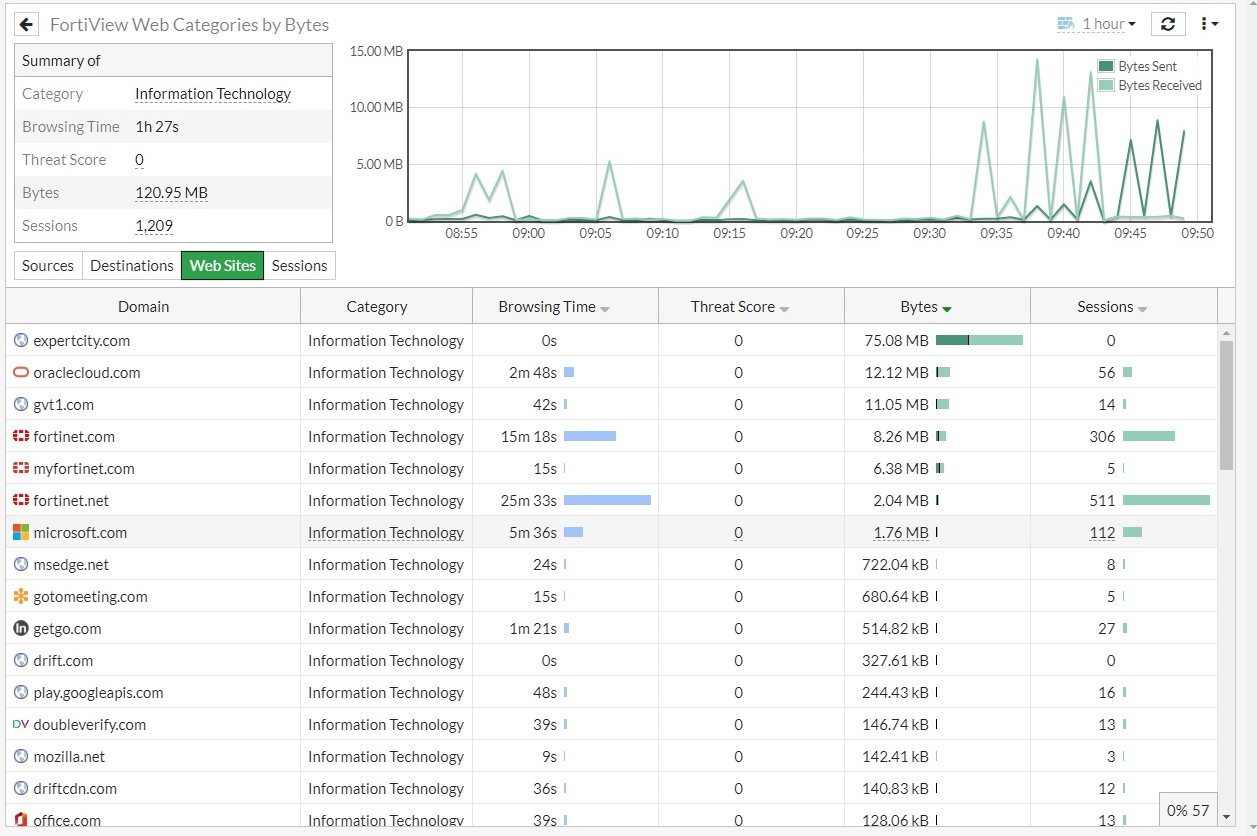Image resolution: width=1257 pixels, height=836 pixels.
Task: Click the table vertical scrollbar thumb
Action: (x=1227, y=405)
